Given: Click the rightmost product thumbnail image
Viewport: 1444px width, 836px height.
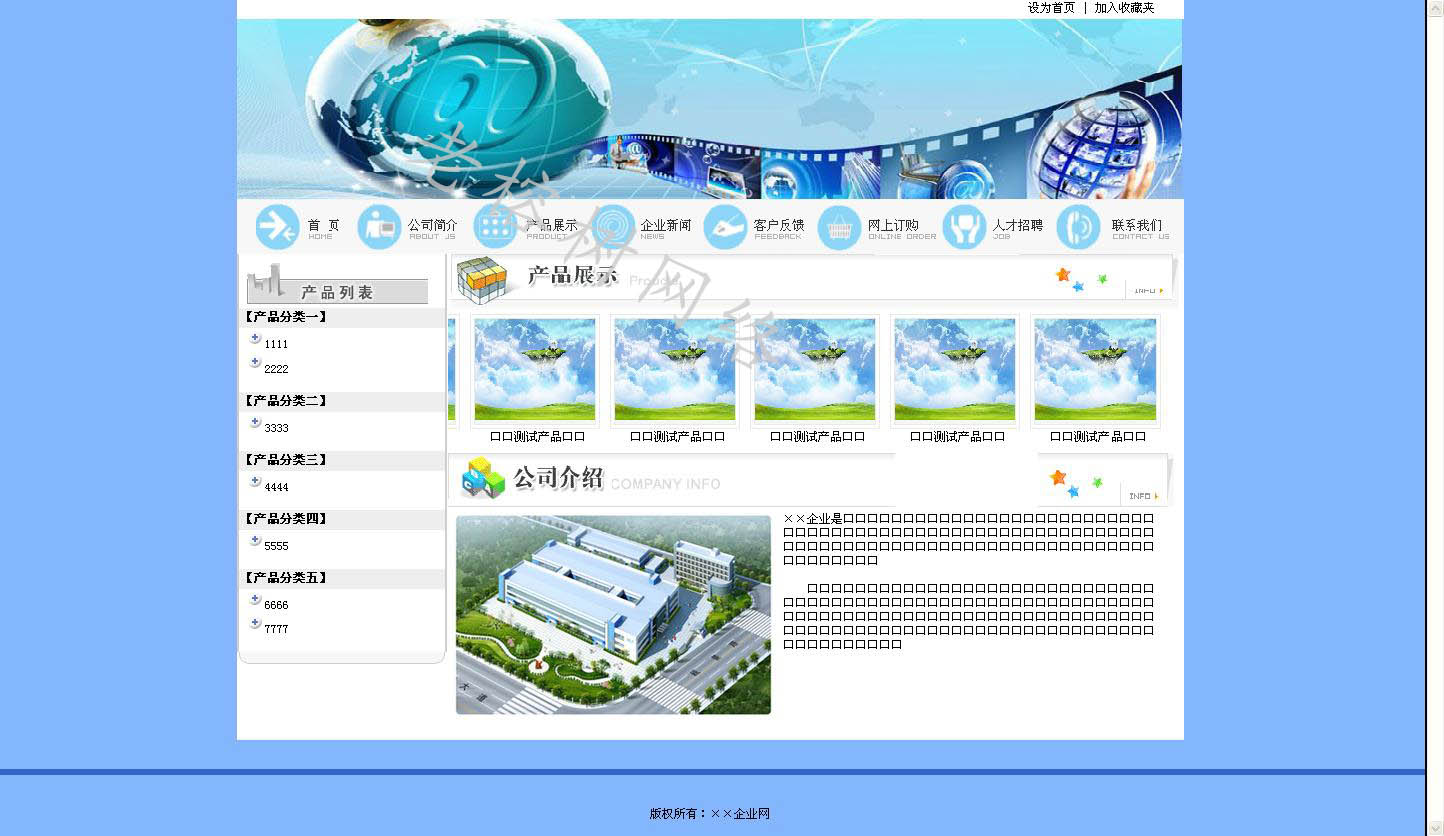Looking at the screenshot, I should pyautogui.click(x=1095, y=370).
